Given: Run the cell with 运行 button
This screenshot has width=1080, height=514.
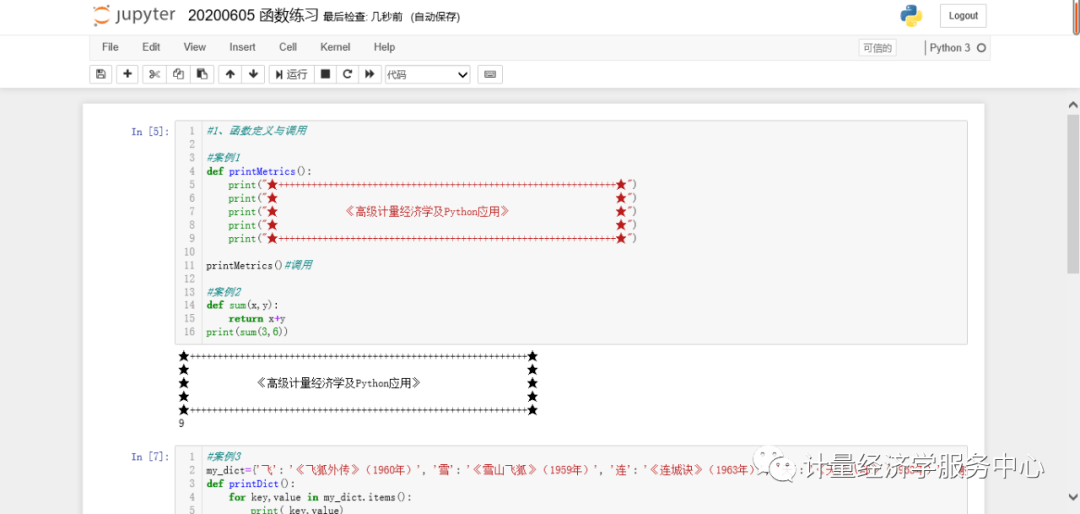Looking at the screenshot, I should pos(291,74).
